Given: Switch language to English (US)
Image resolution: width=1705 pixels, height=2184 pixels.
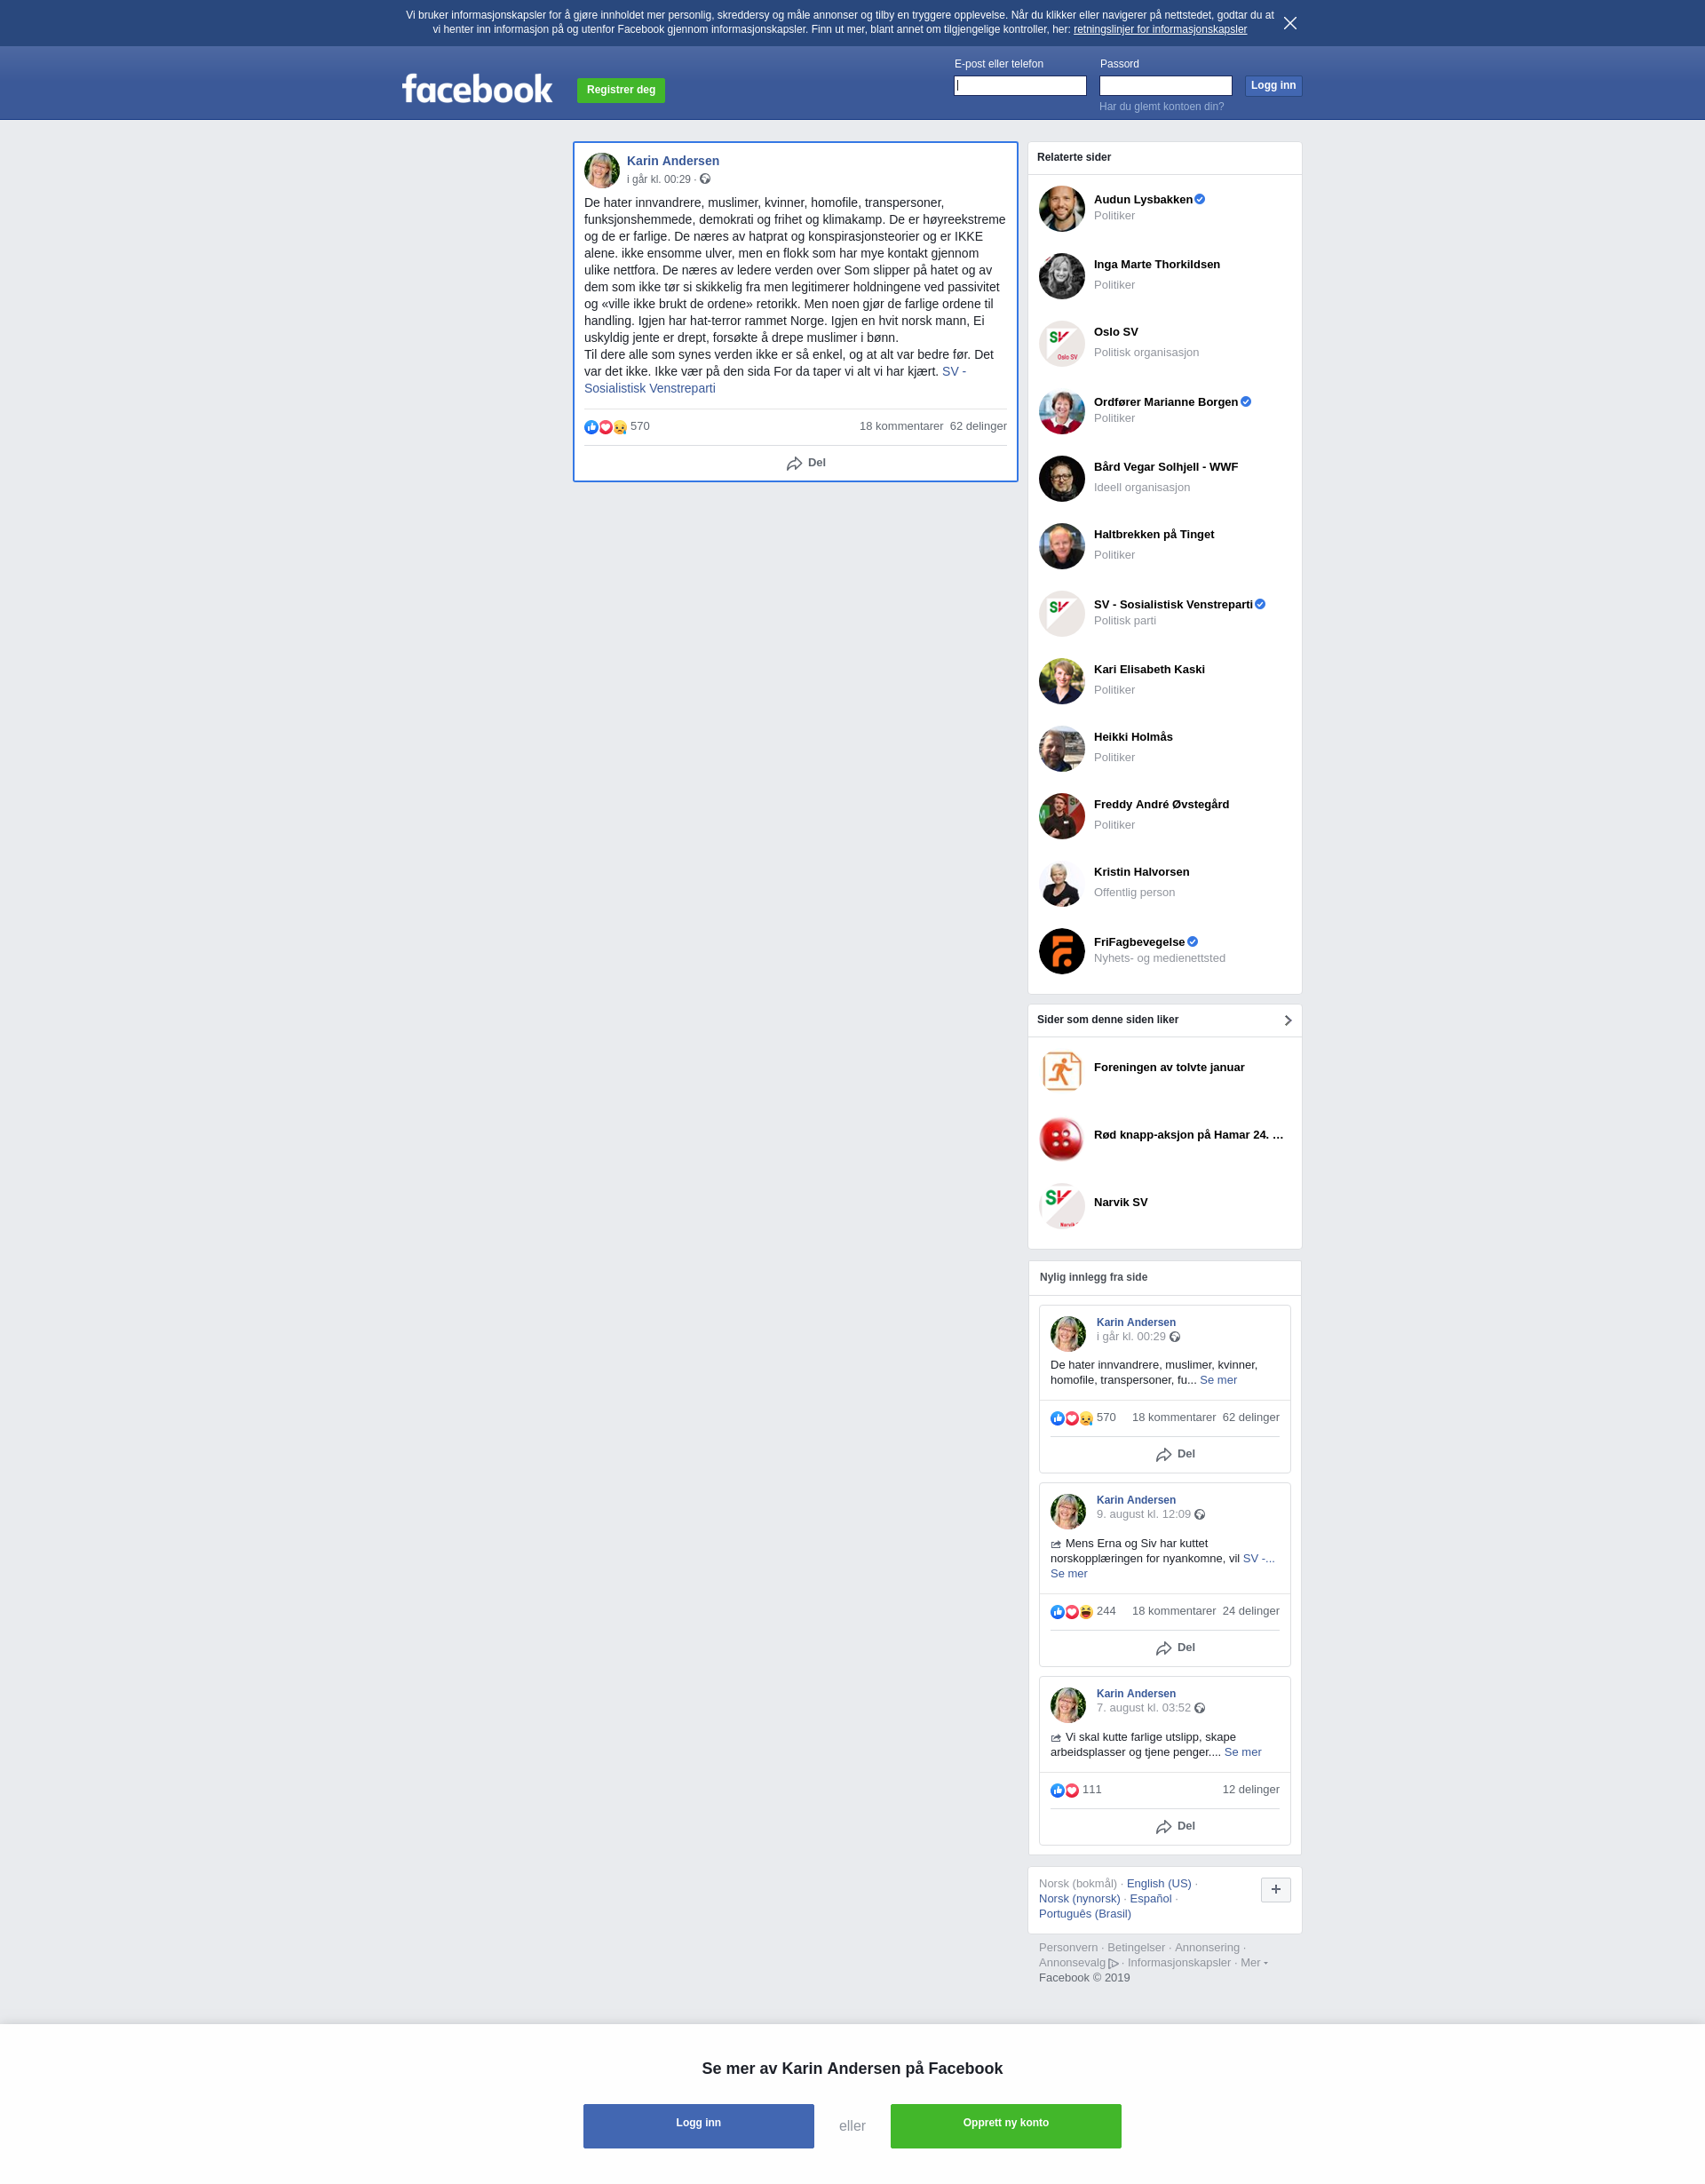Looking at the screenshot, I should click(1159, 1883).
